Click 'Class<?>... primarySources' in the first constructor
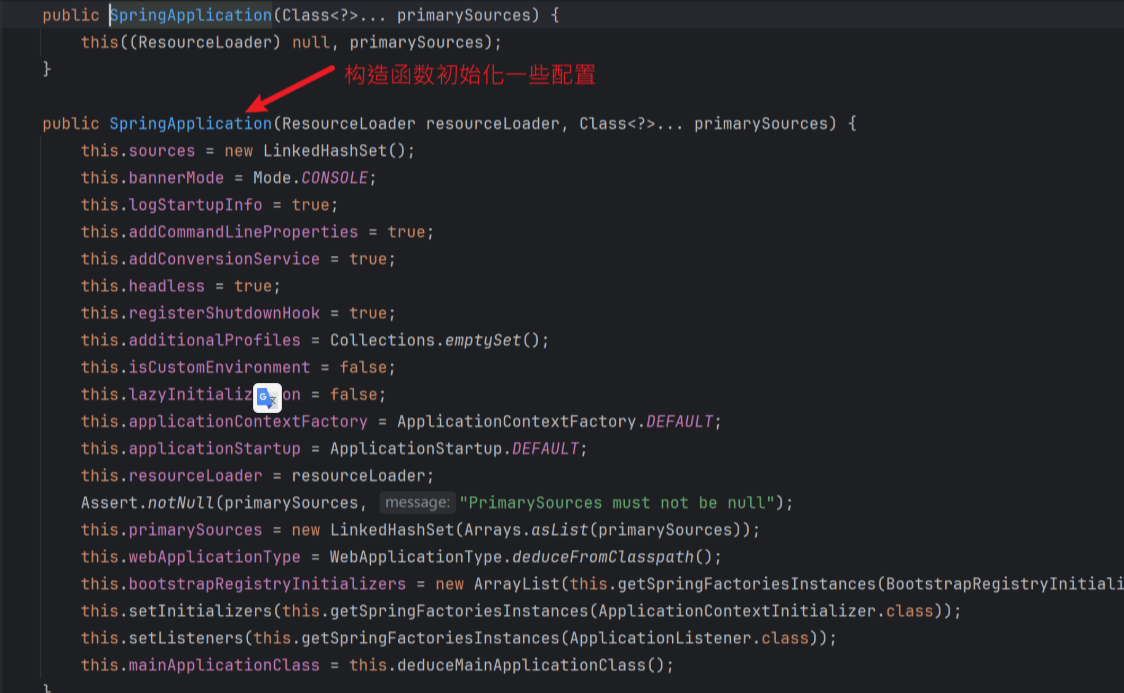The height and width of the screenshot is (693, 1124). [406, 15]
